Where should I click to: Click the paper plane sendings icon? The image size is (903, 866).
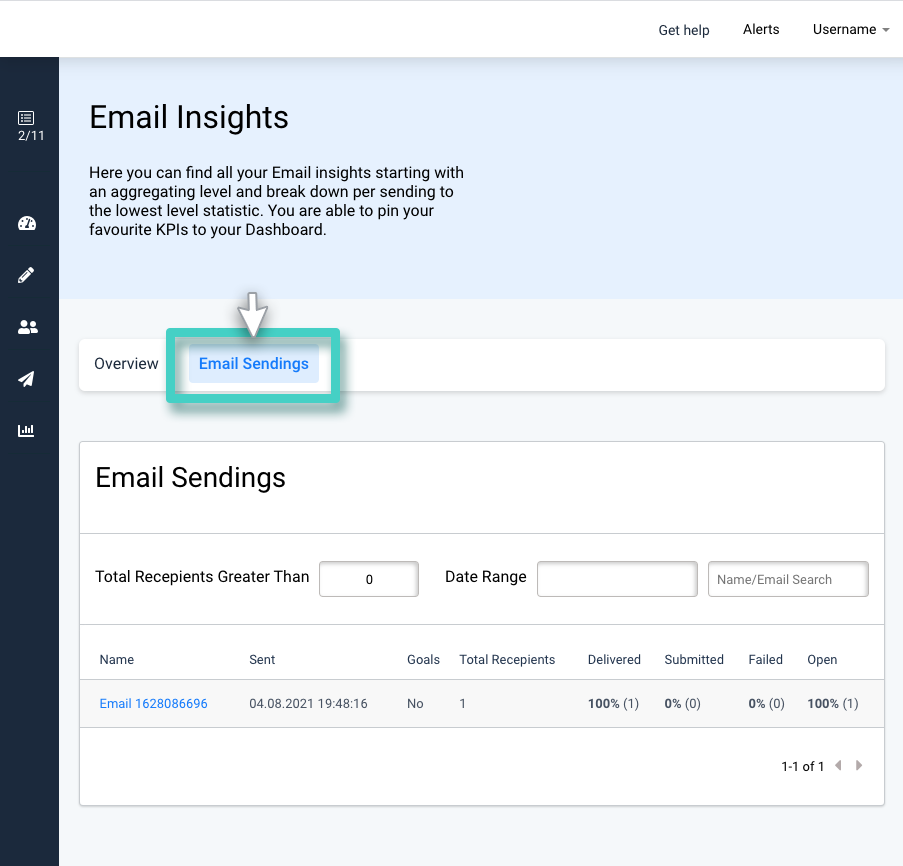tap(26, 379)
